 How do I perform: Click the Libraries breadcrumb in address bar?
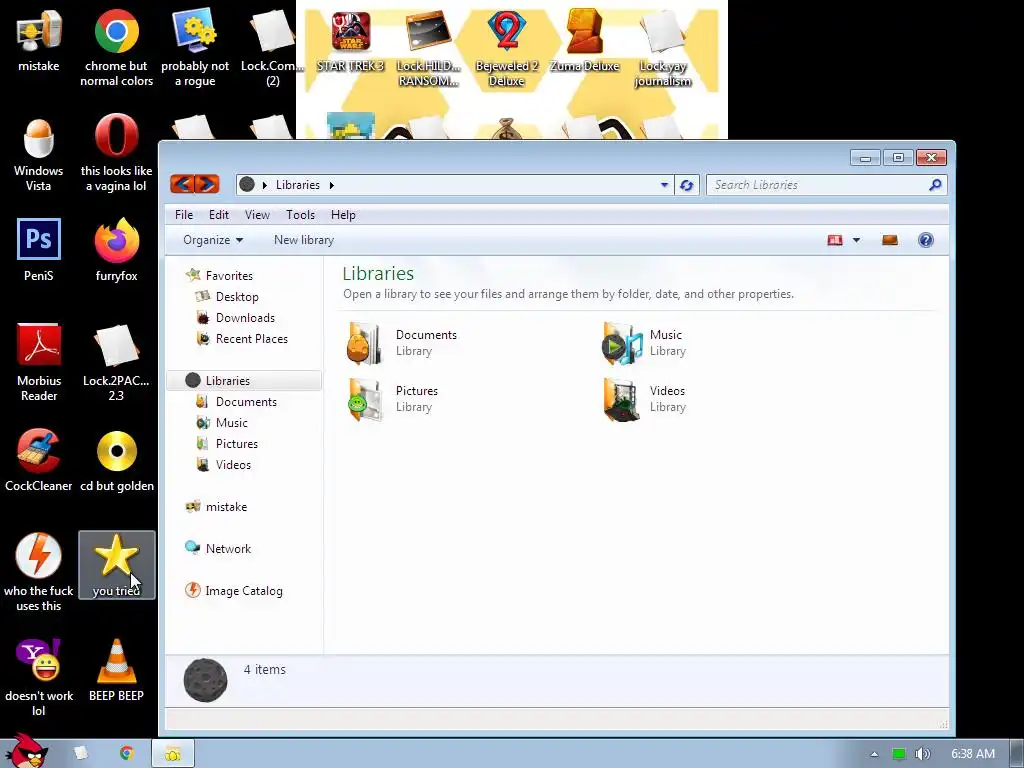click(298, 185)
